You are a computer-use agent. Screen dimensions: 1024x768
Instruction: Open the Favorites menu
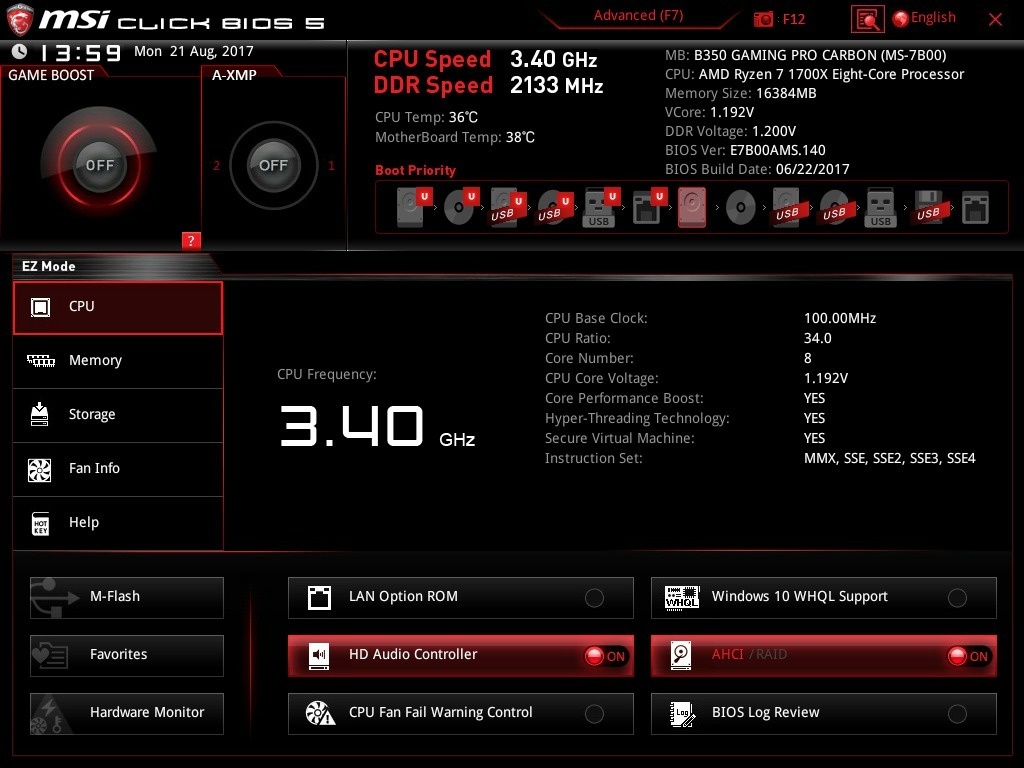tap(127, 656)
